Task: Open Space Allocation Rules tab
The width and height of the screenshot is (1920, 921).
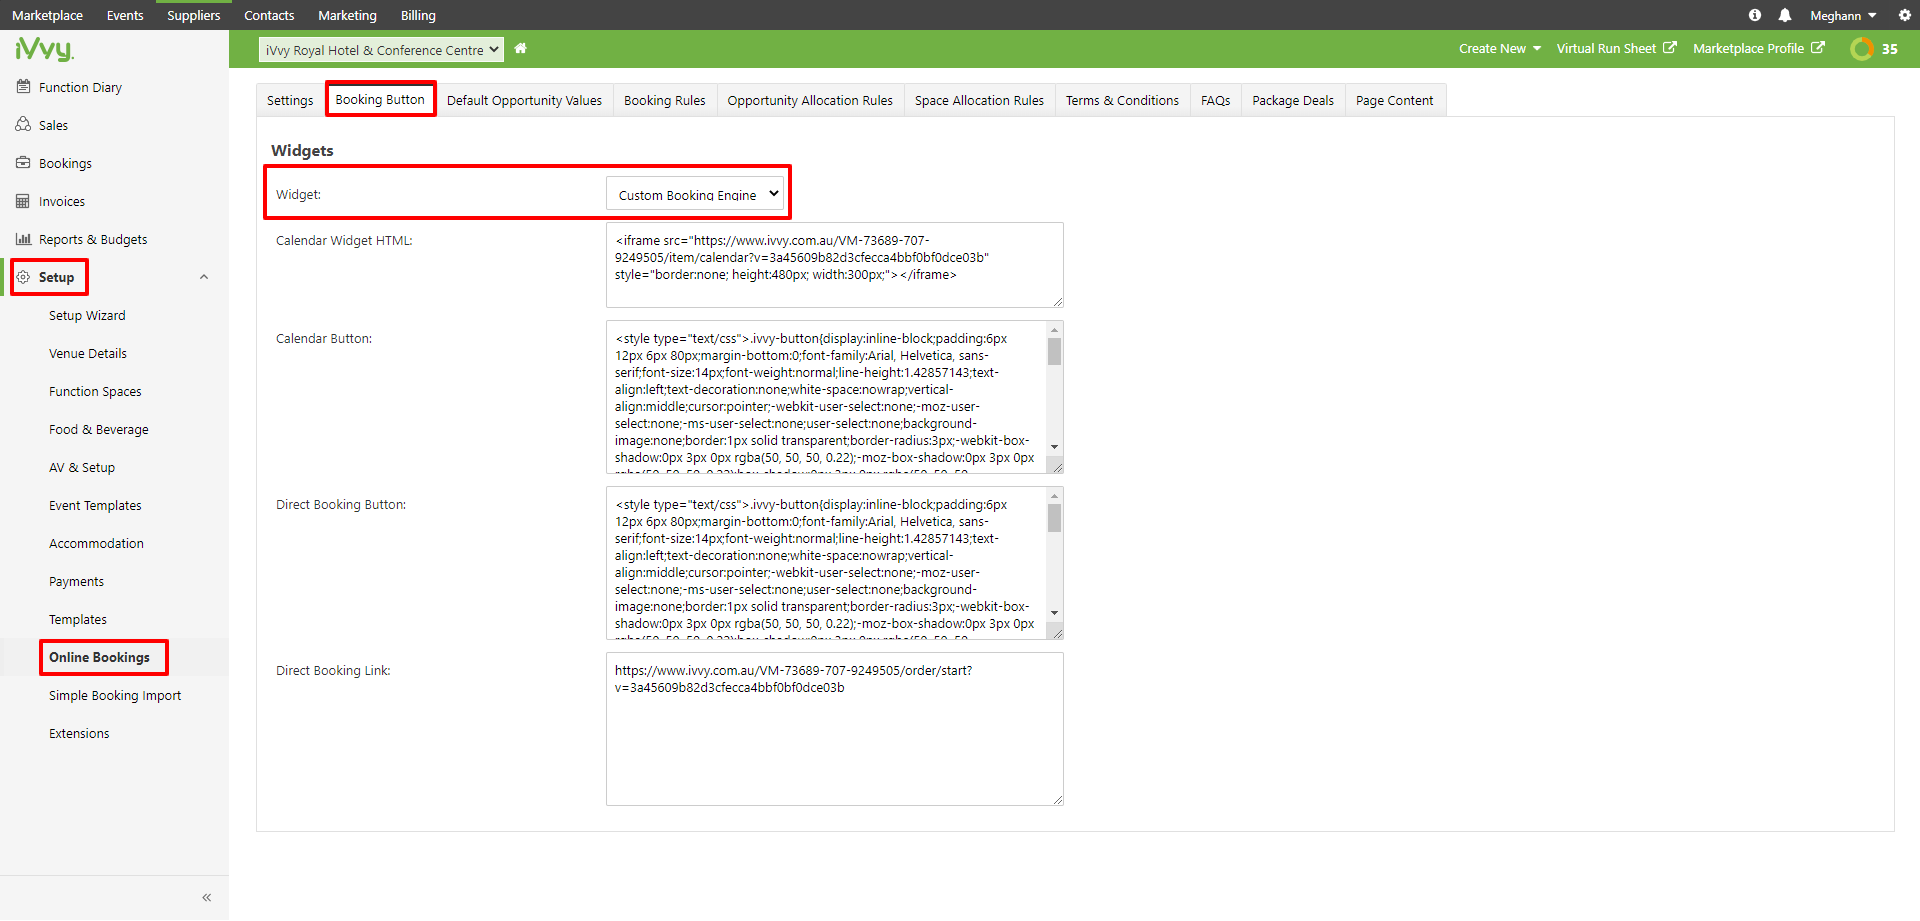Action: [979, 100]
